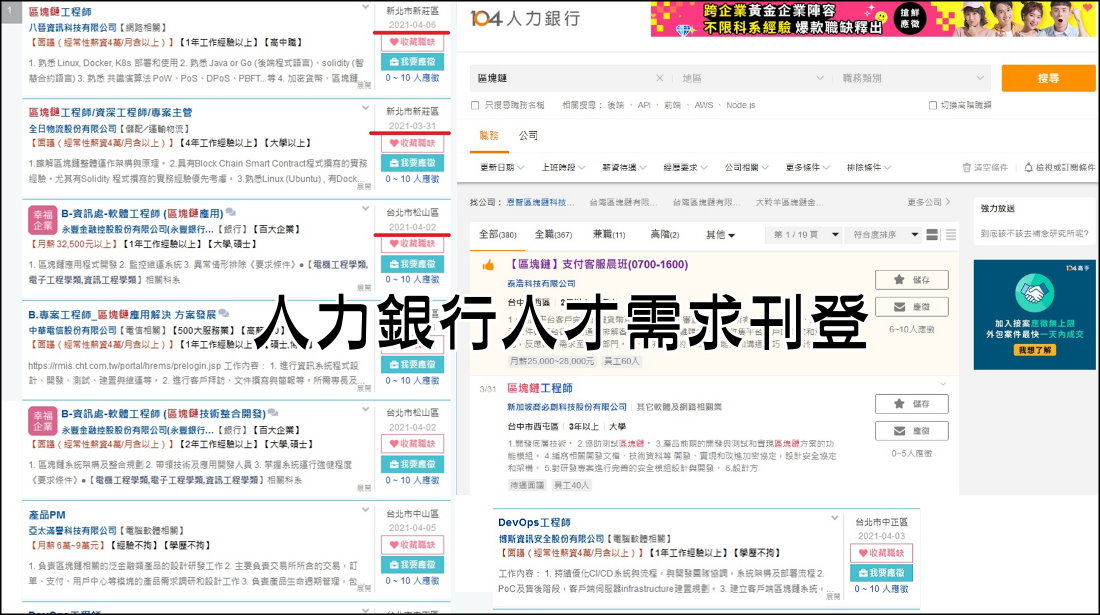Apply to 八晉資訊科技 job via 我要應徵
The height and width of the screenshot is (615, 1100).
point(412,62)
